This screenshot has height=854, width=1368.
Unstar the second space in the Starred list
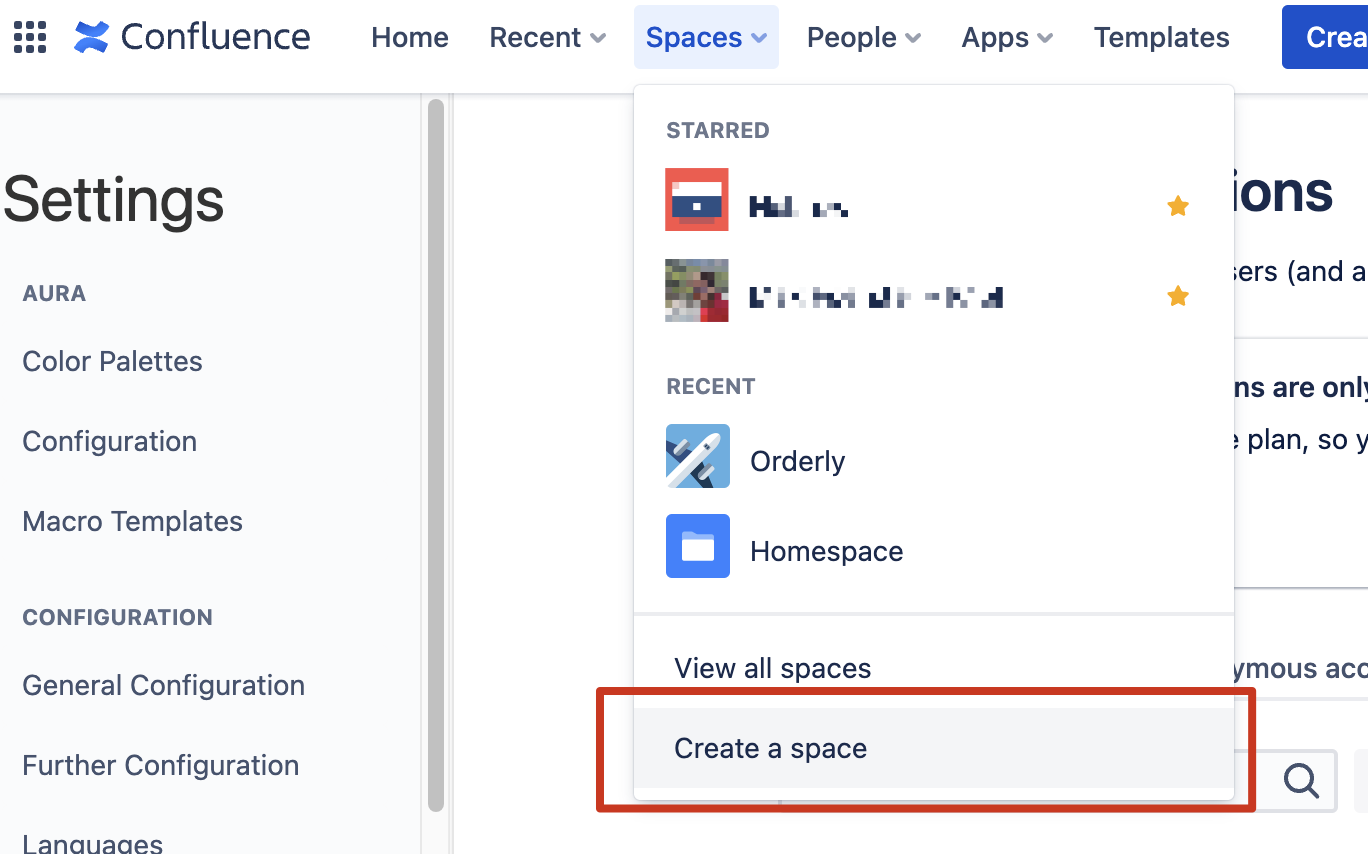coord(1178,296)
